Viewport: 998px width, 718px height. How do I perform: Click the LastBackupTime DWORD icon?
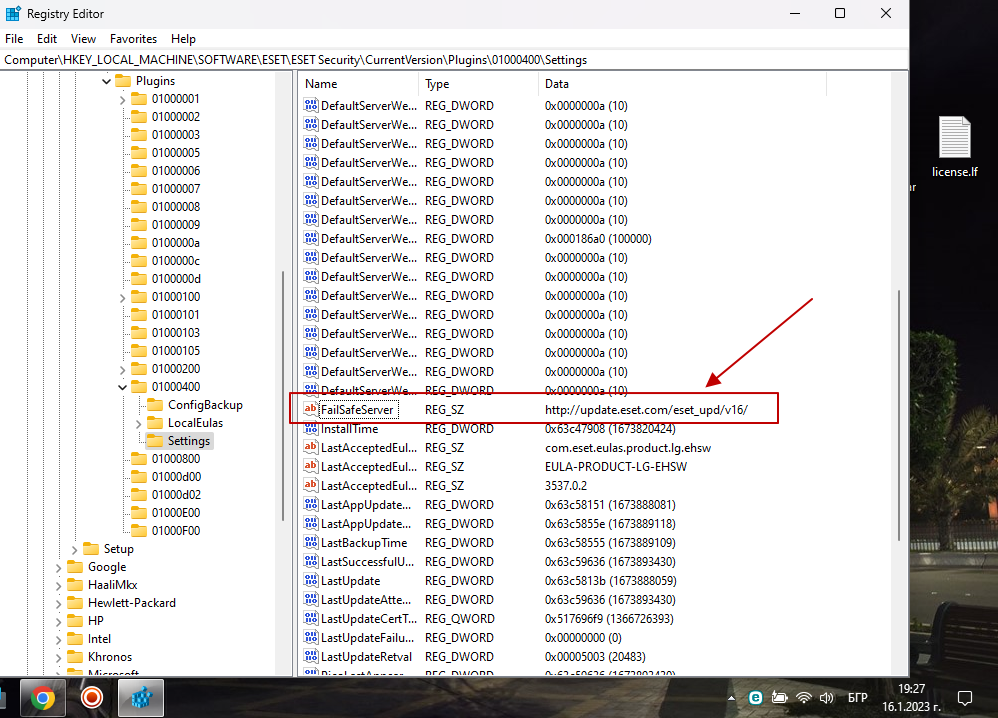click(311, 542)
